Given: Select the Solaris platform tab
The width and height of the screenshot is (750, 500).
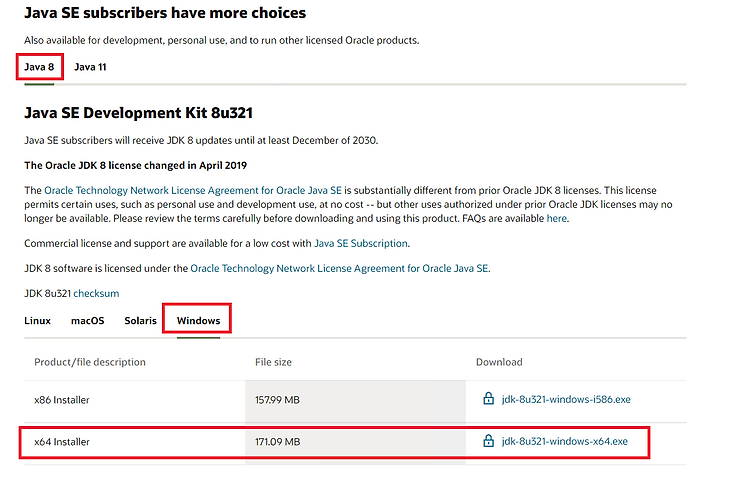Looking at the screenshot, I should (140, 321).
